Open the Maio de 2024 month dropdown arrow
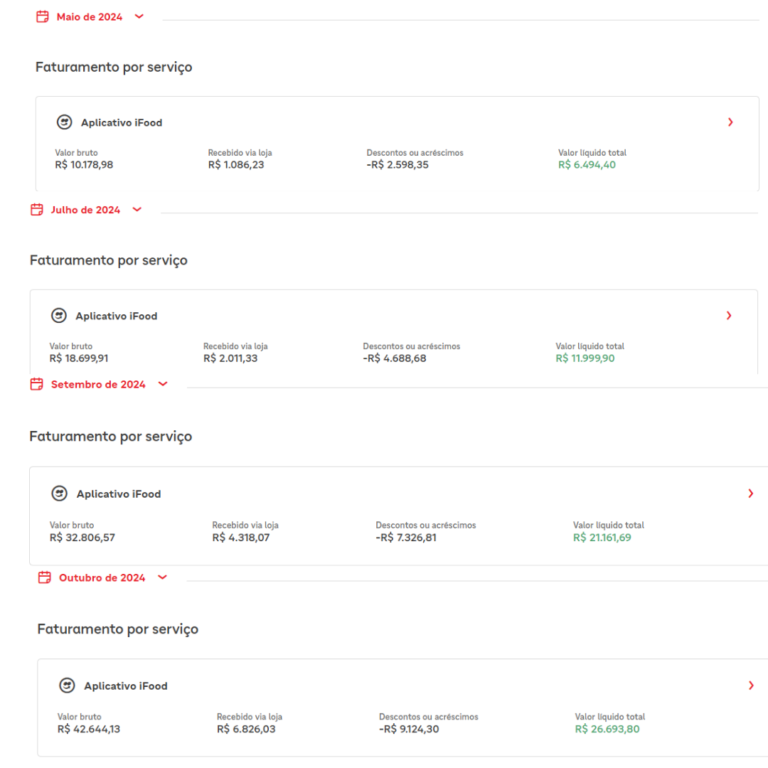 click(x=139, y=17)
